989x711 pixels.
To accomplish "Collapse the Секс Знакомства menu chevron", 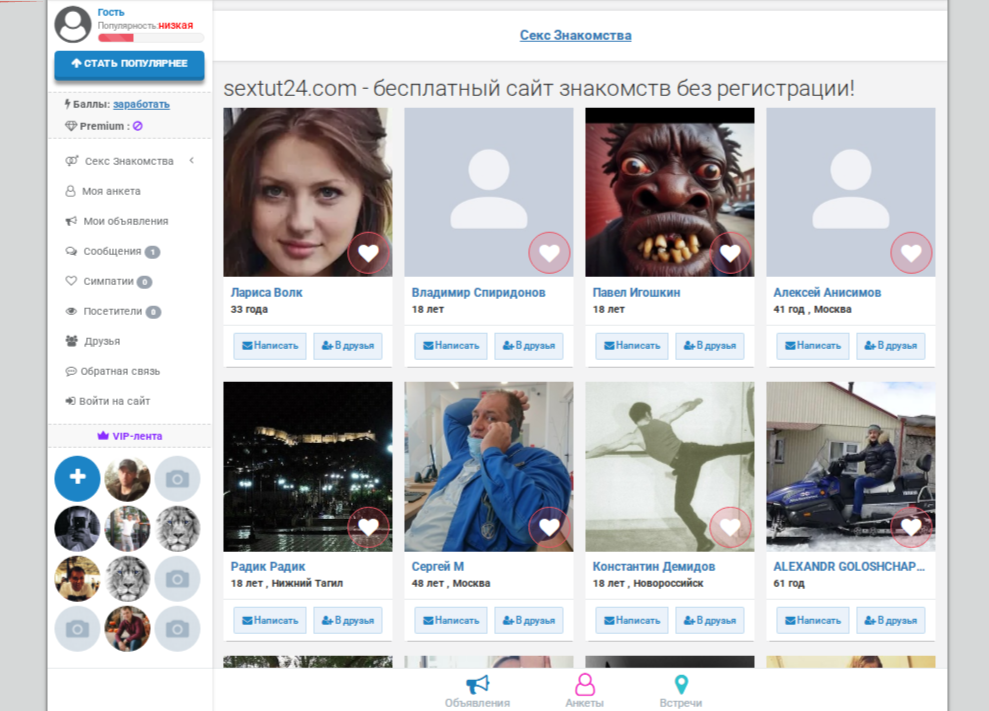I will [x=192, y=161].
